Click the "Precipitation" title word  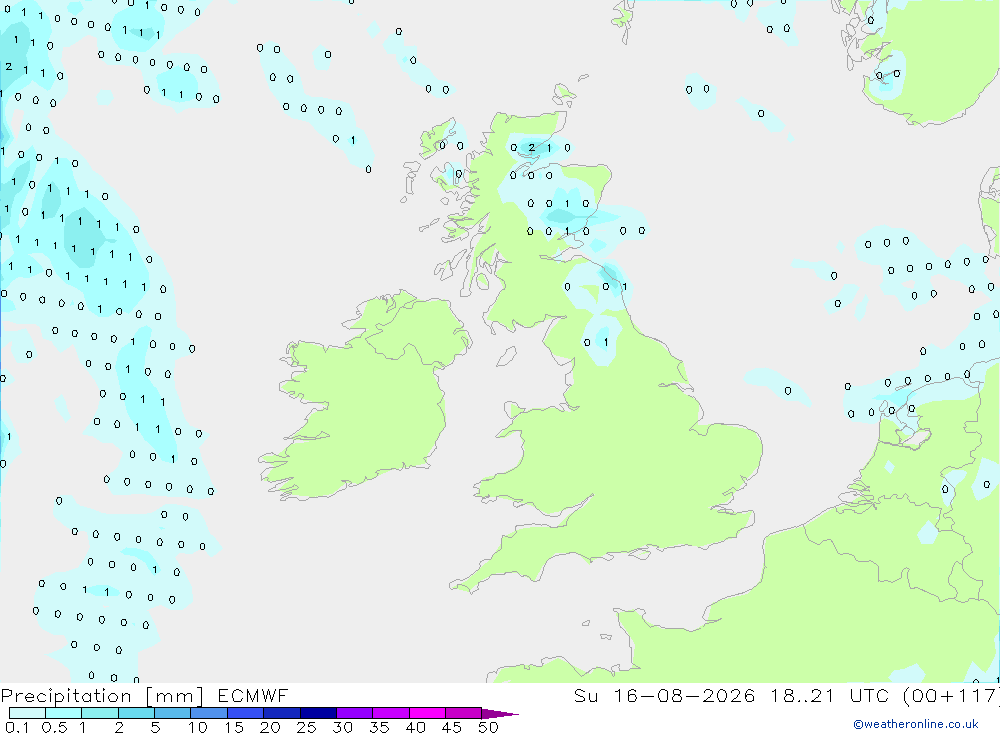[66, 696]
